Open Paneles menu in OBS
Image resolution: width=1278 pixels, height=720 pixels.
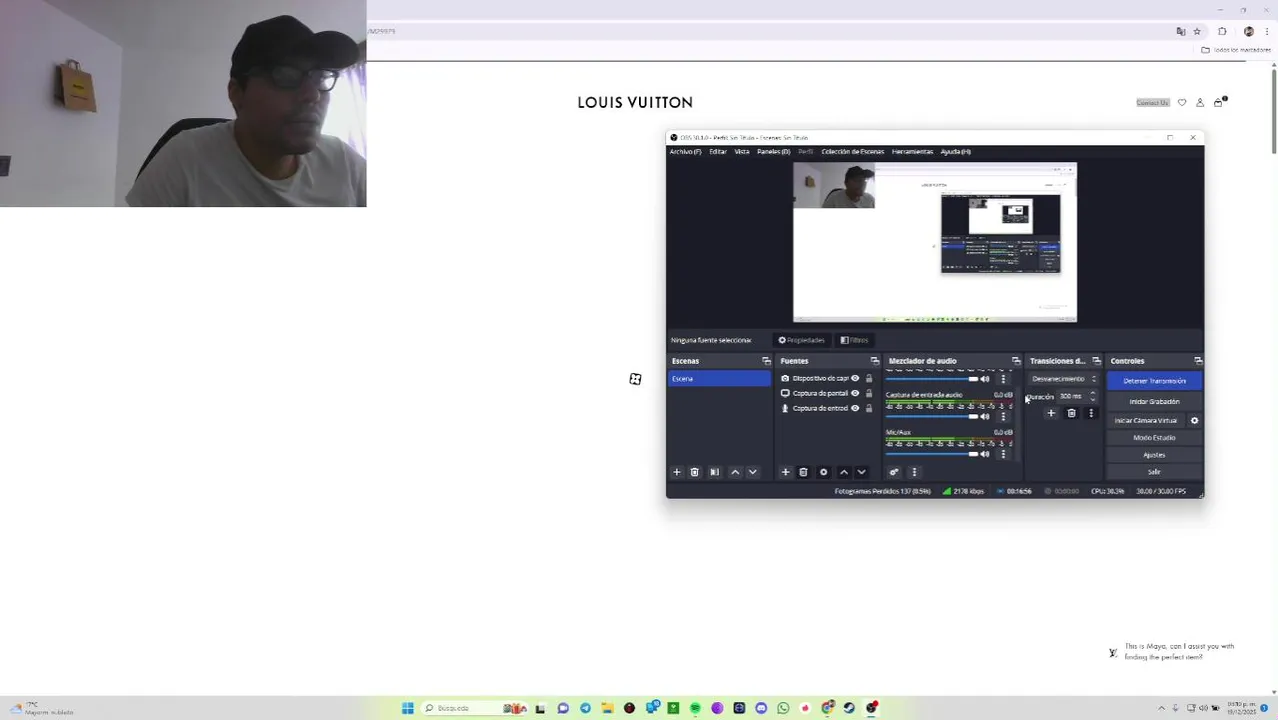773,152
